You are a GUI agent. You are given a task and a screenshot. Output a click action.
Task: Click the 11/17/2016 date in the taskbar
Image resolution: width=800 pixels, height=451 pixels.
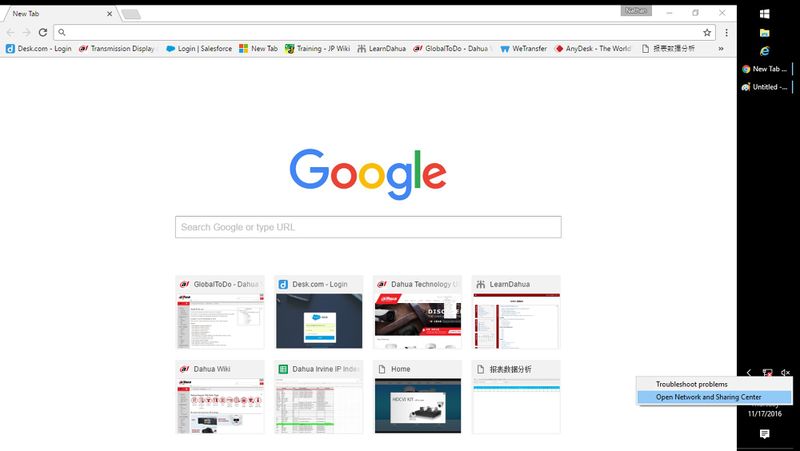click(x=765, y=414)
